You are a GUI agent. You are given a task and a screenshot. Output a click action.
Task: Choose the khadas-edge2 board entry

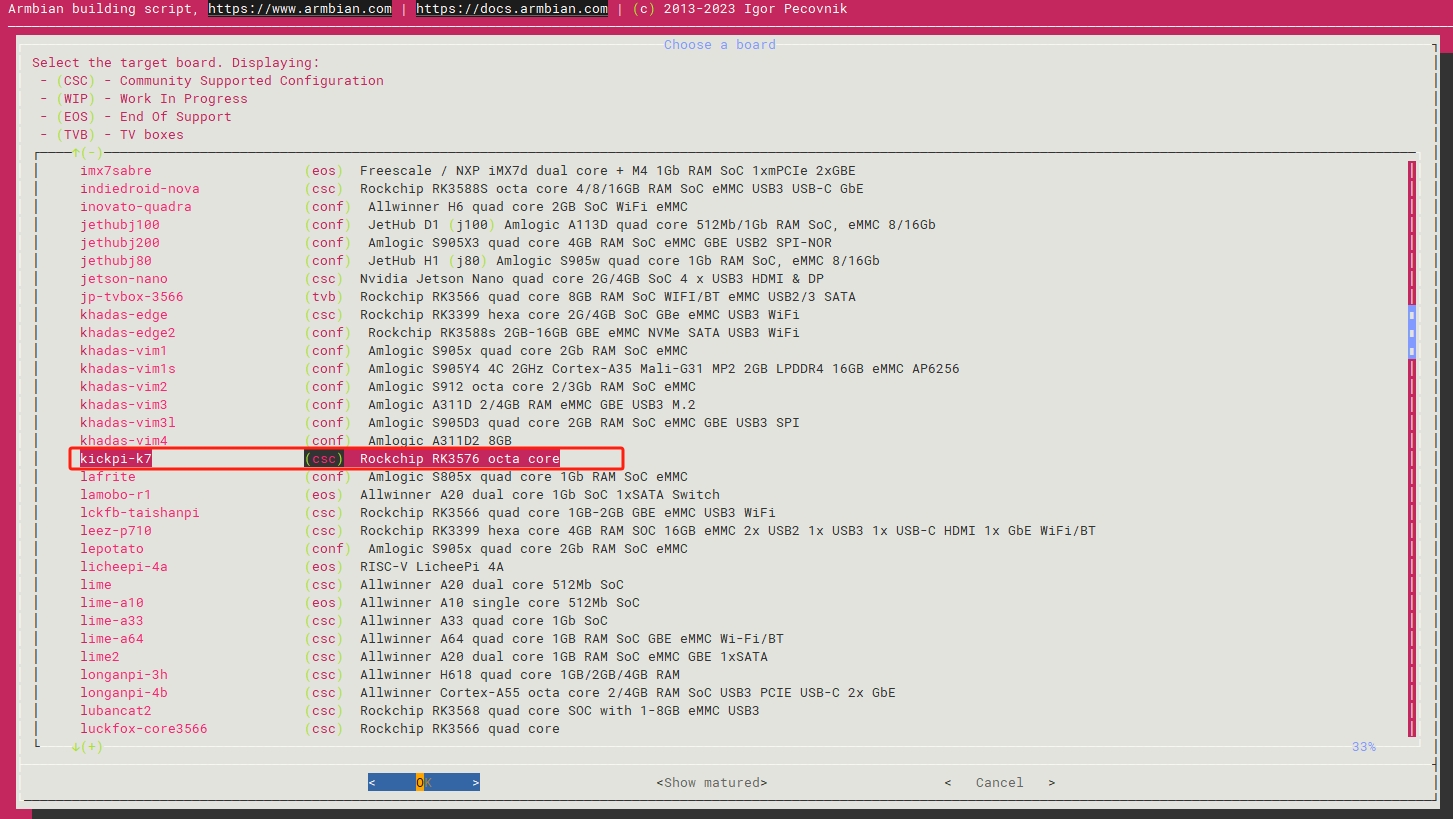(x=127, y=333)
